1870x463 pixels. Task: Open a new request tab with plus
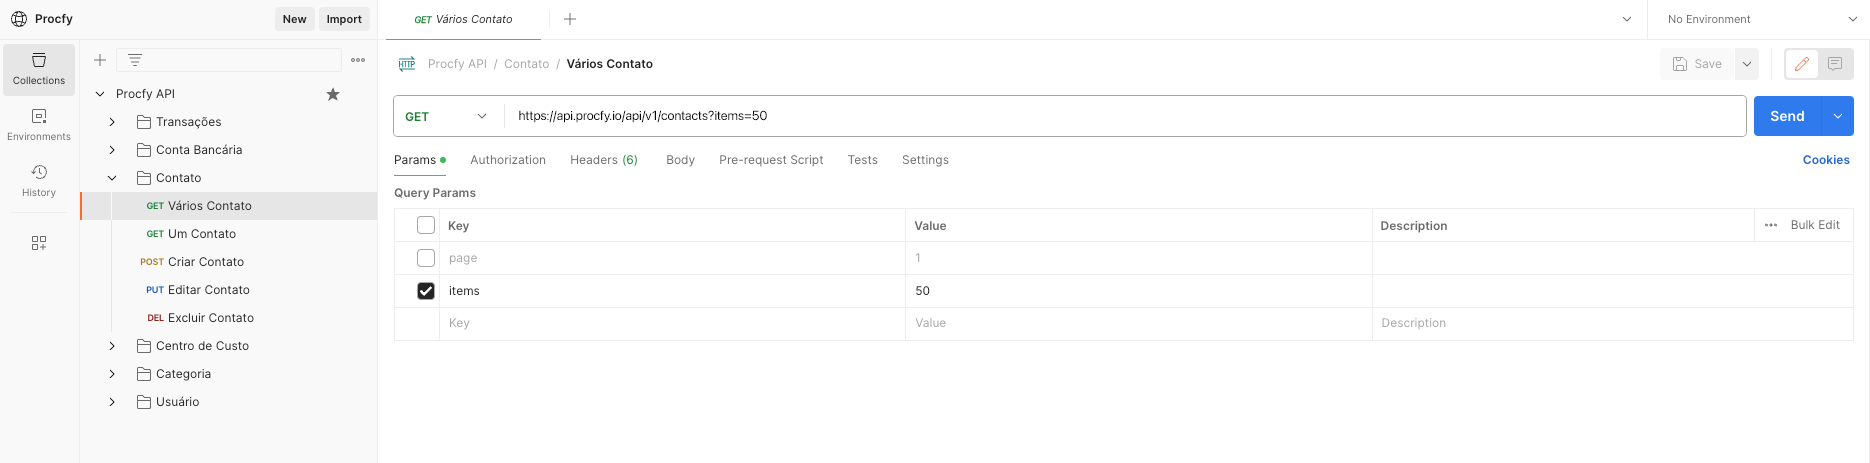pos(570,19)
